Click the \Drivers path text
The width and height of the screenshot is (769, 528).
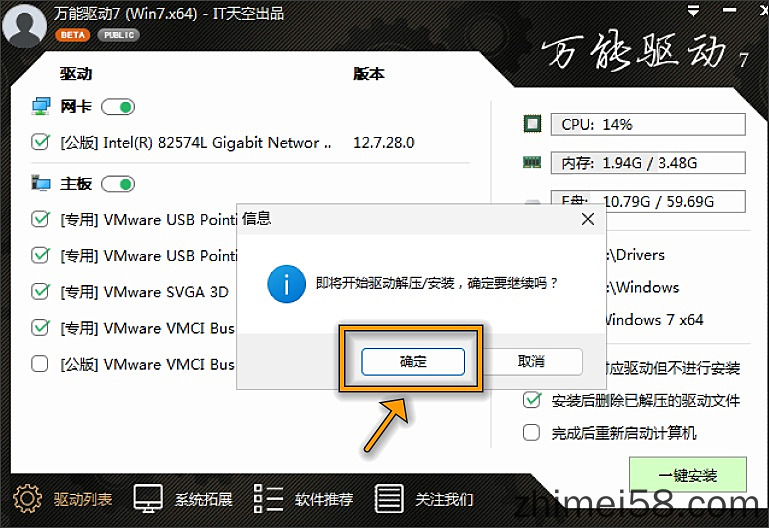[x=636, y=255]
